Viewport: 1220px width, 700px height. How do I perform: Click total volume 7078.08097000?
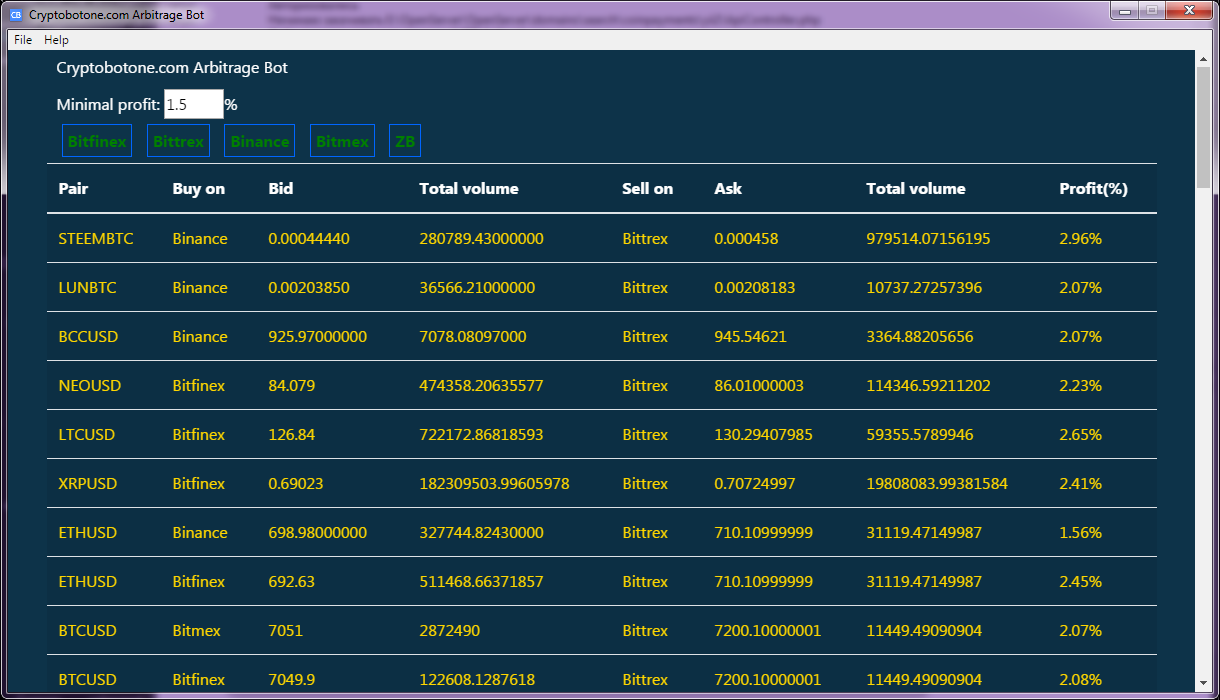tap(473, 337)
